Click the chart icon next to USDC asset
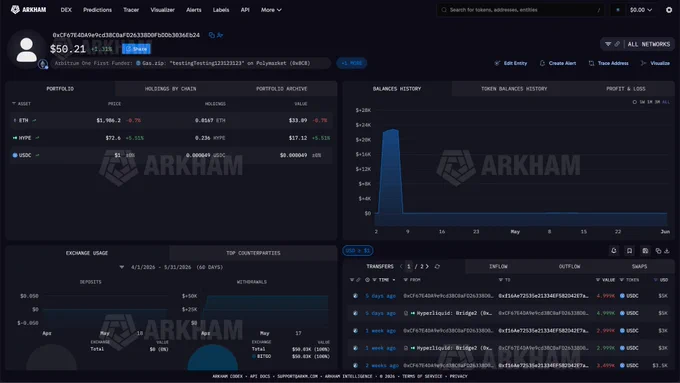Viewport: 680px width, 383px height. [x=37, y=155]
